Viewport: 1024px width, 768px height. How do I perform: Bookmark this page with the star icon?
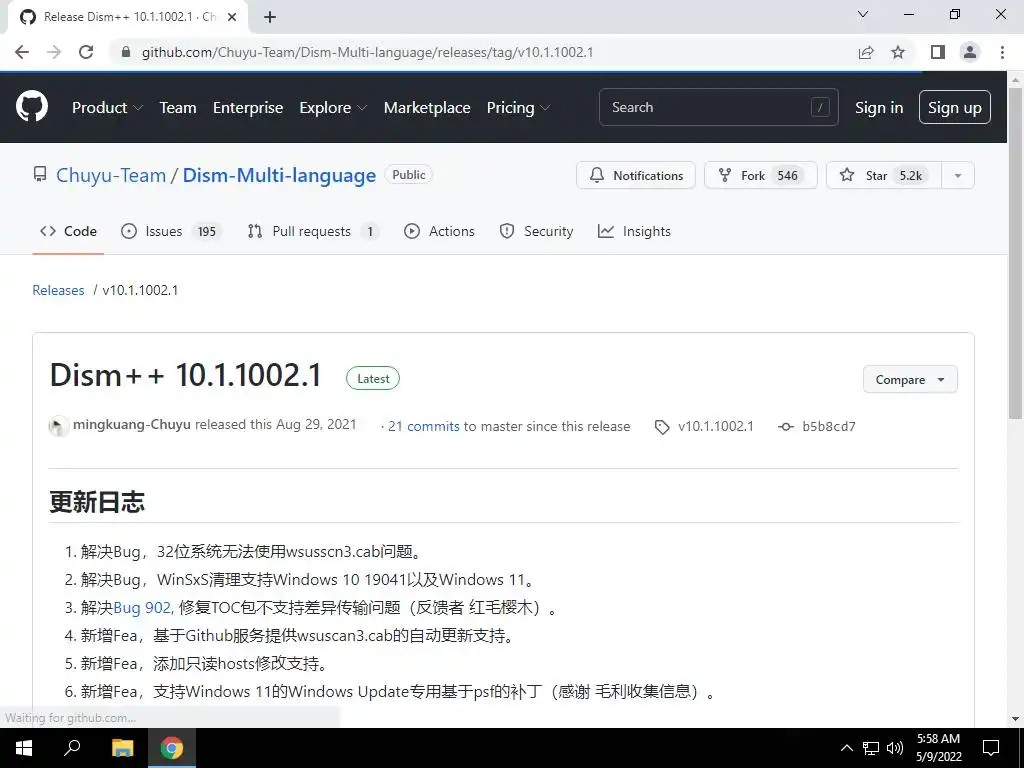click(x=898, y=52)
